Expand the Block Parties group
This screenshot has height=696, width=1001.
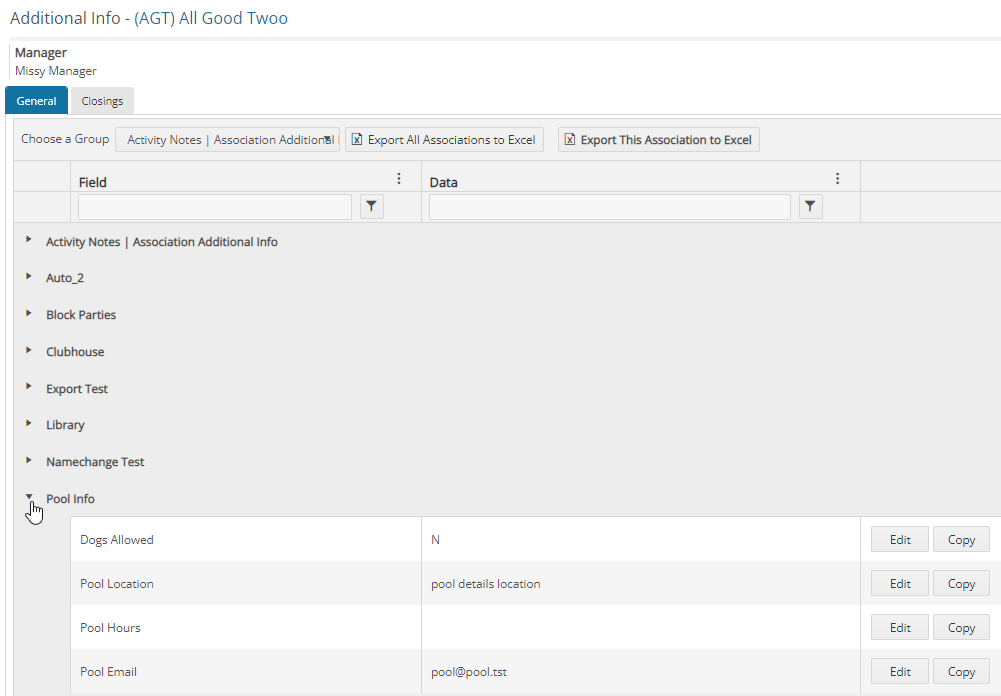point(29,314)
